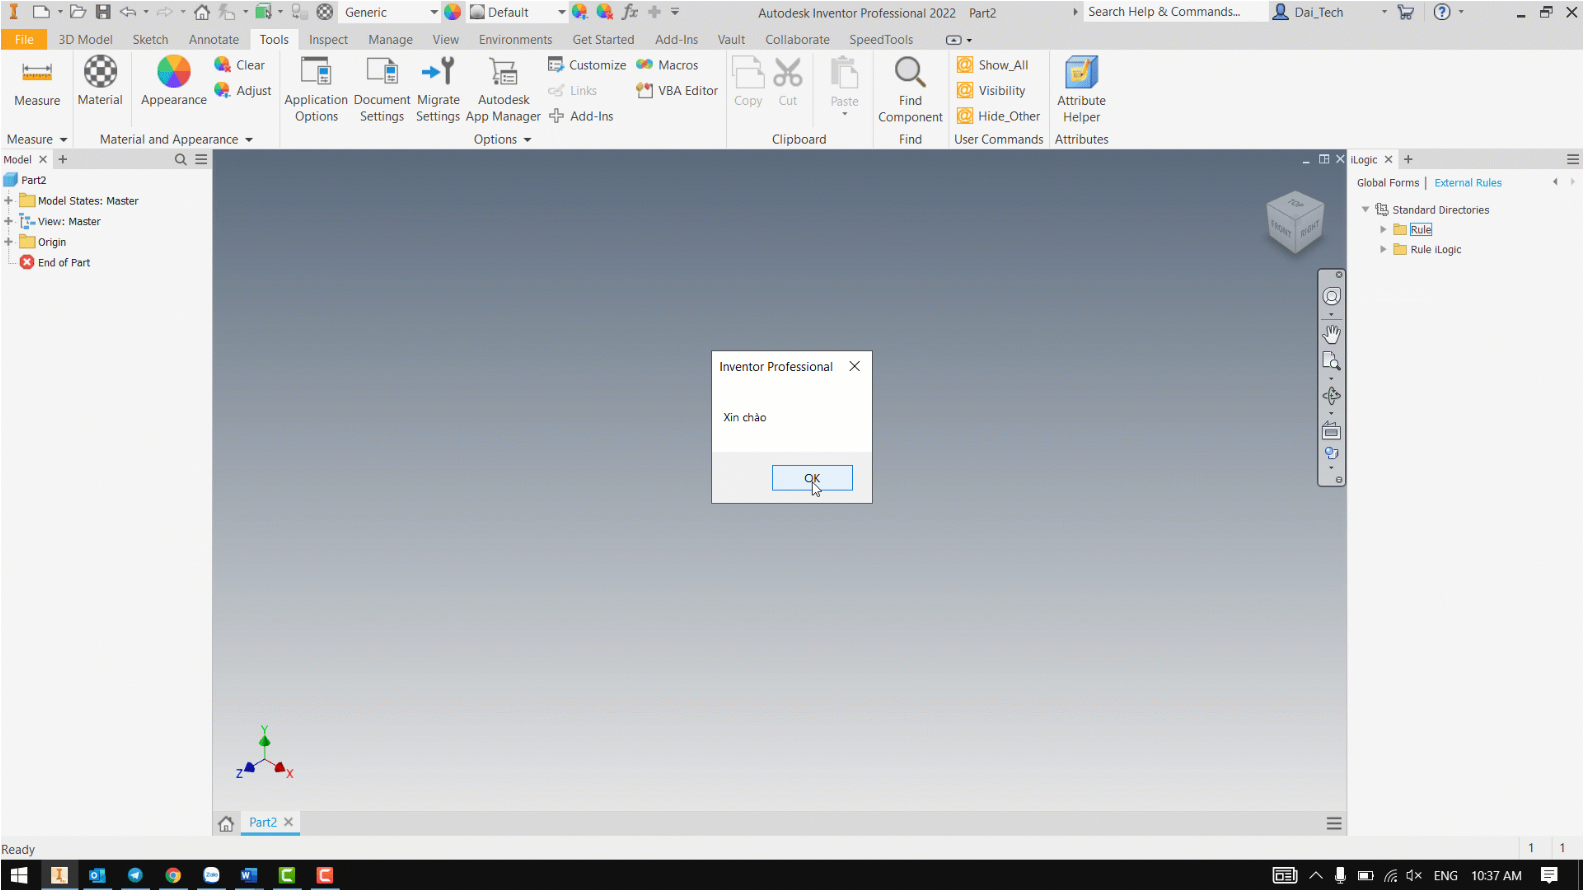
Task: Launch the VBA Editor
Action: click(x=677, y=91)
